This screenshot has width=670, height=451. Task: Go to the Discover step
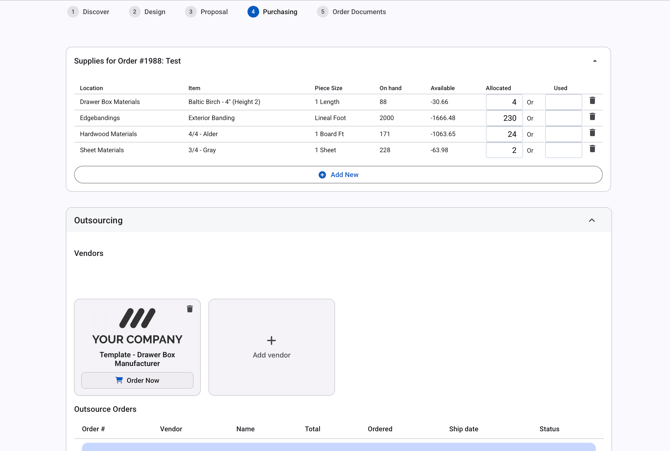point(88,12)
